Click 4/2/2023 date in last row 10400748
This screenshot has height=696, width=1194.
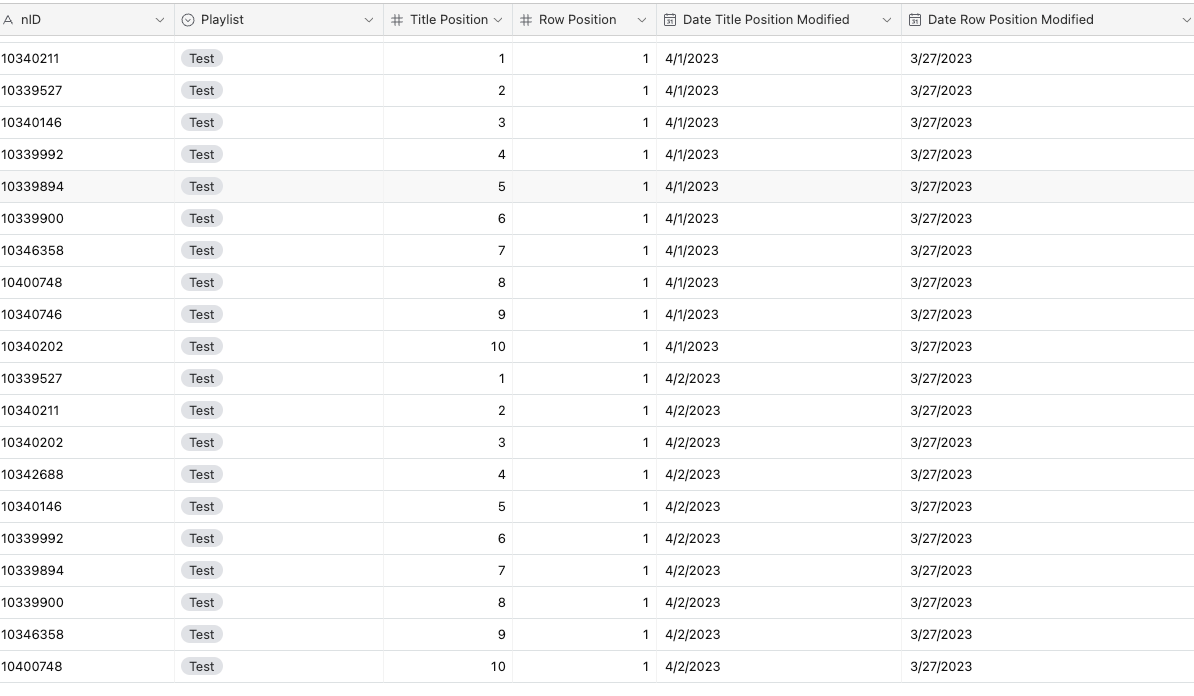click(x=692, y=666)
